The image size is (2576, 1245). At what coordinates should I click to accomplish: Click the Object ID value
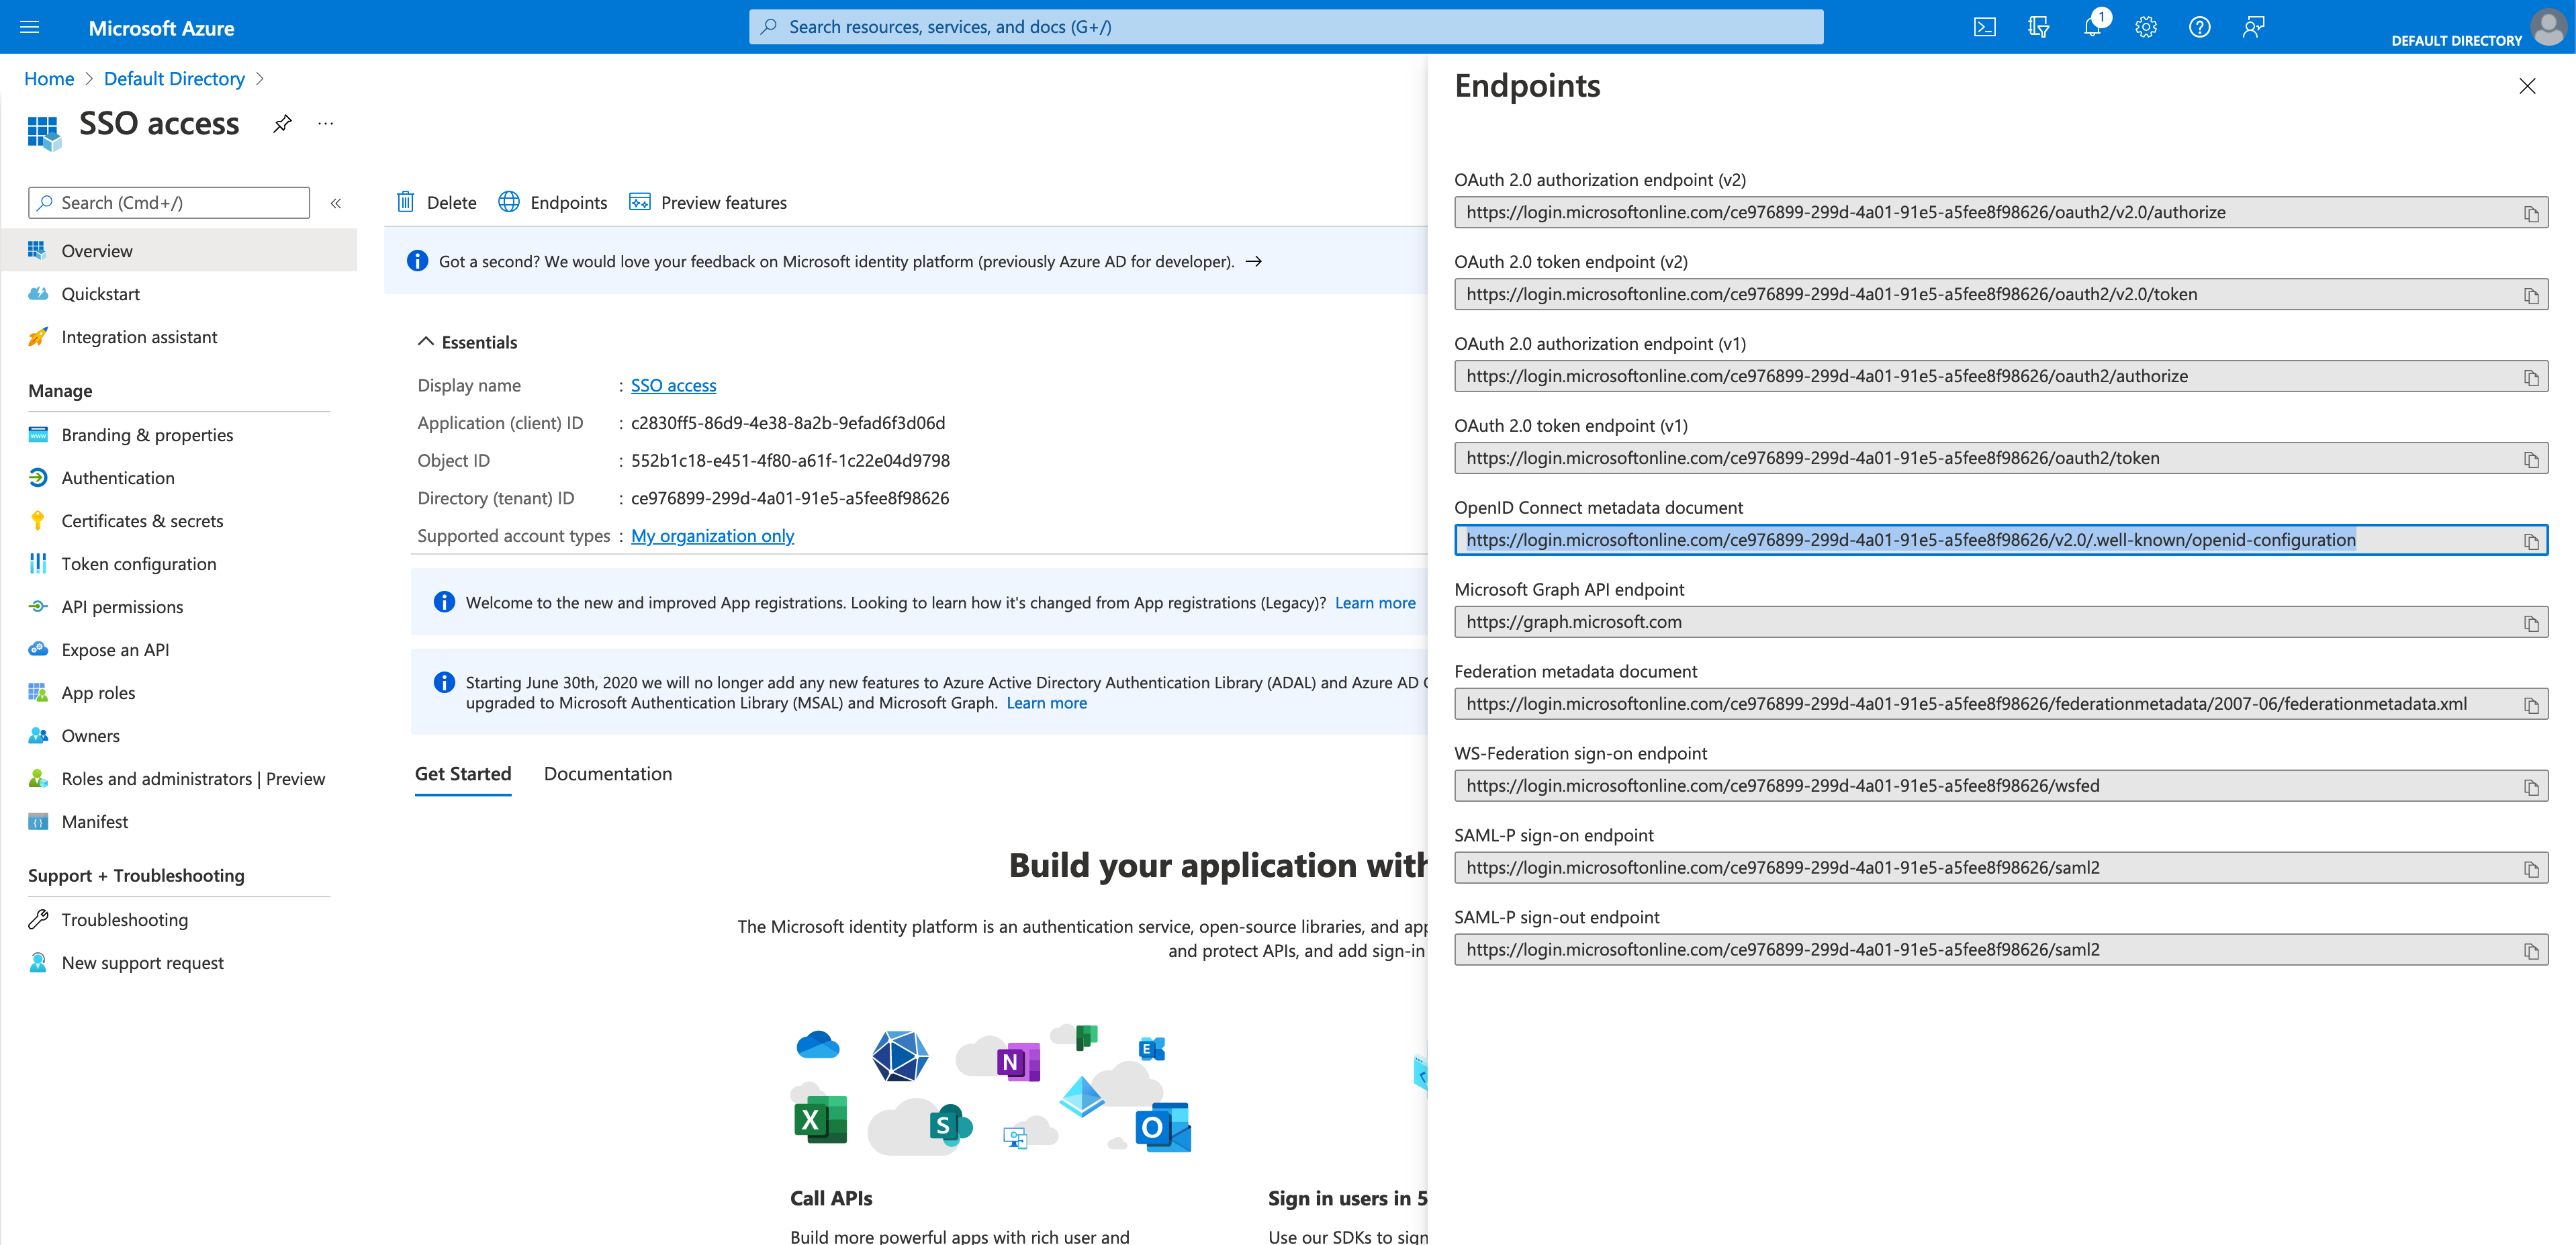pos(790,460)
